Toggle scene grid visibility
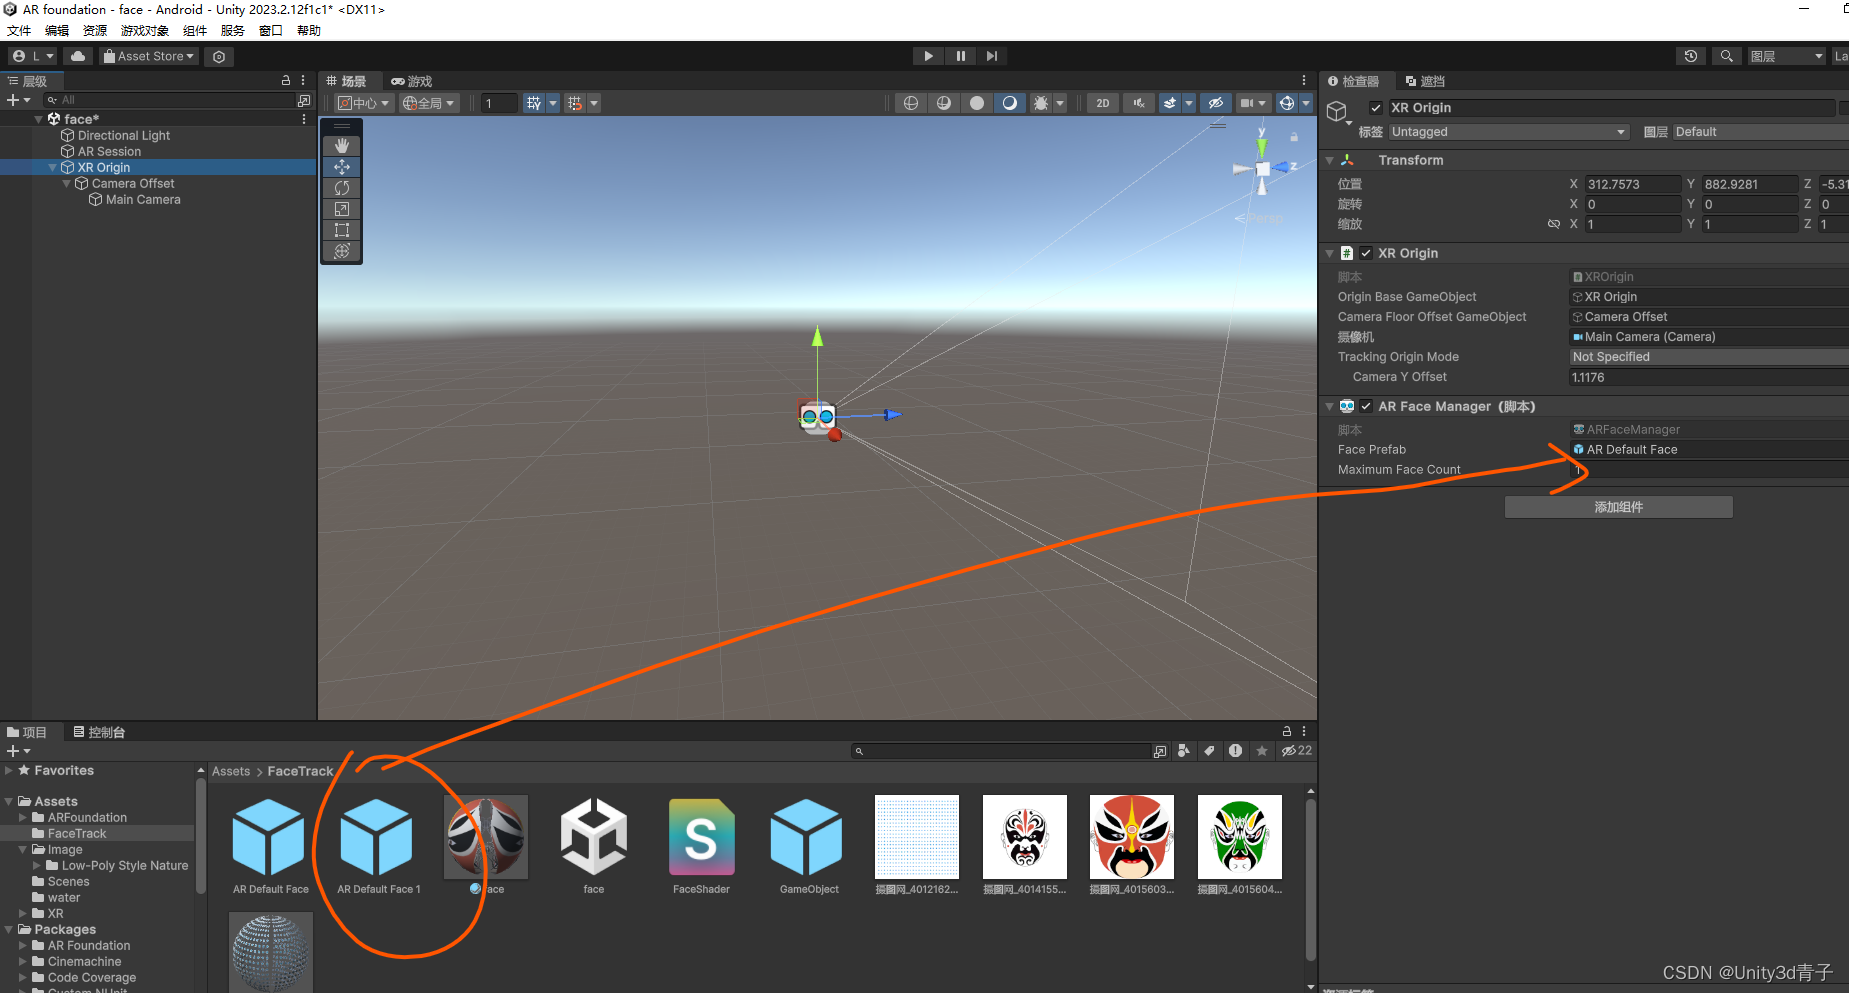This screenshot has width=1849, height=993. 534,103
